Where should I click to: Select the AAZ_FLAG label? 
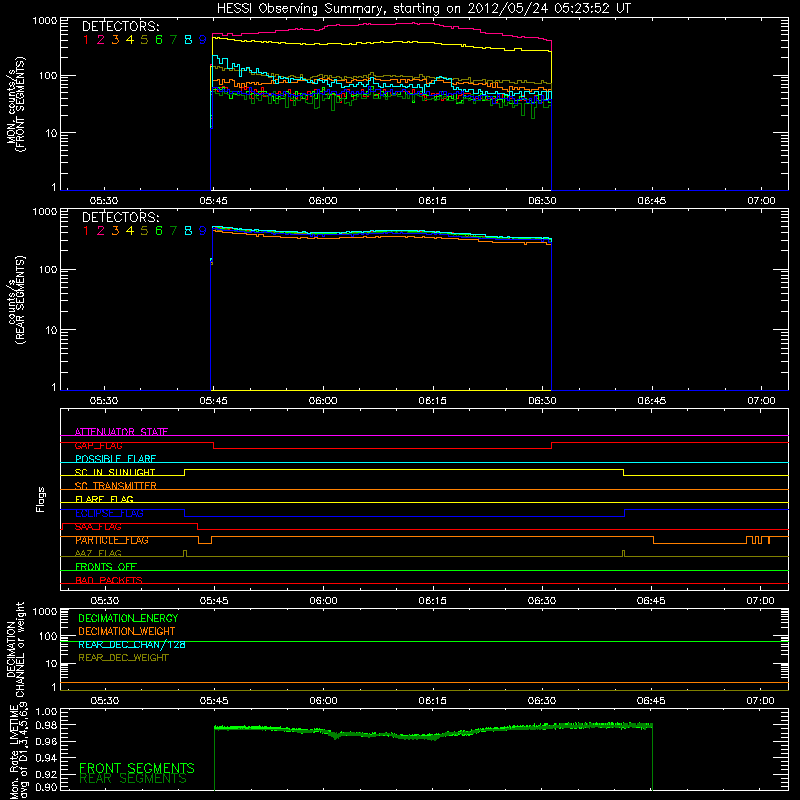(98, 553)
